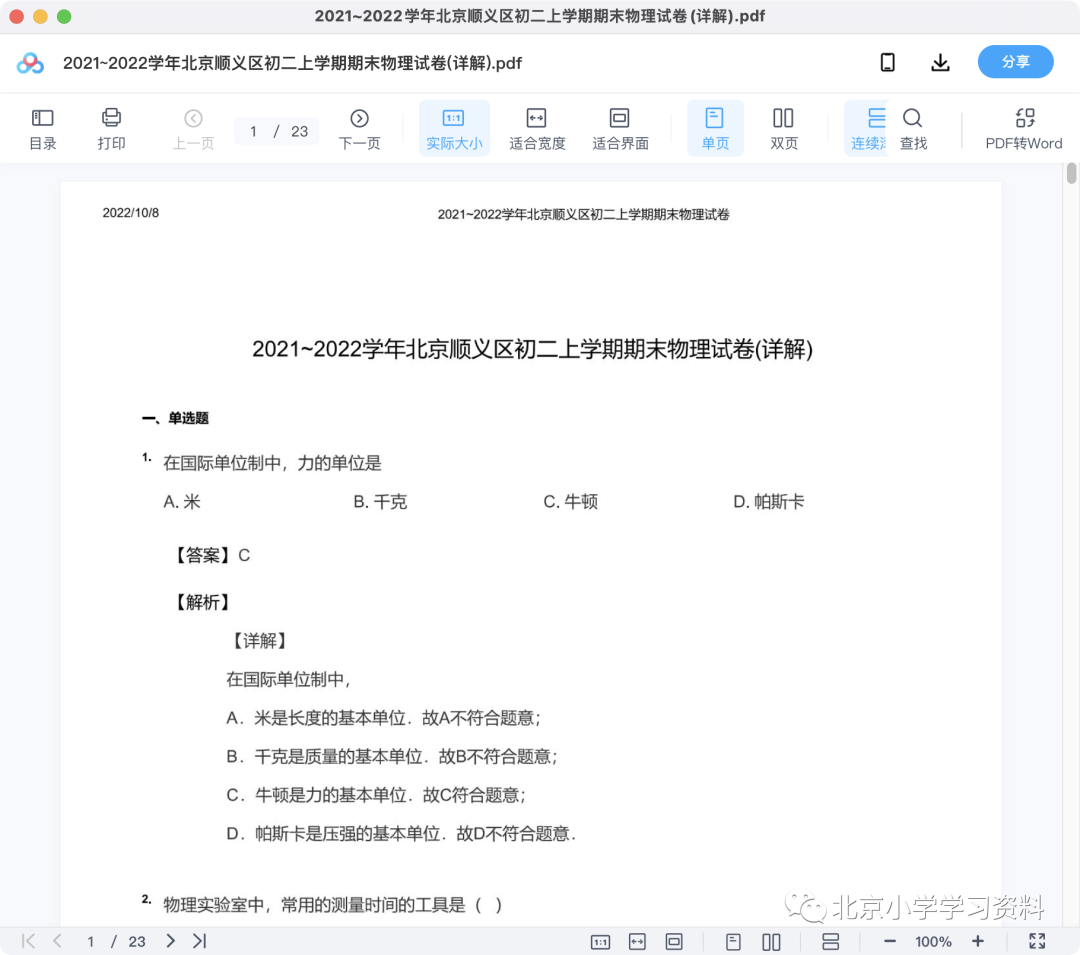Click bottom bar next page chevron
The height and width of the screenshot is (955, 1080).
coord(170,941)
